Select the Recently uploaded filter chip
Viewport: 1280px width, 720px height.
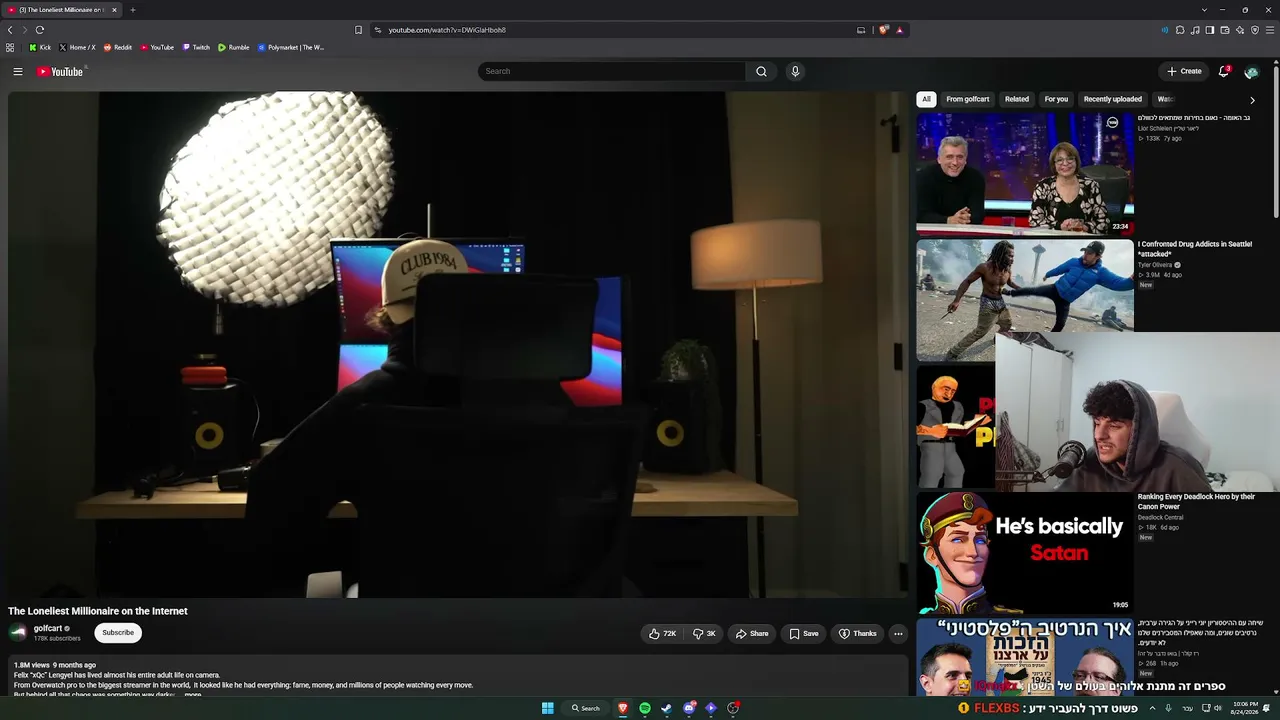1113,99
